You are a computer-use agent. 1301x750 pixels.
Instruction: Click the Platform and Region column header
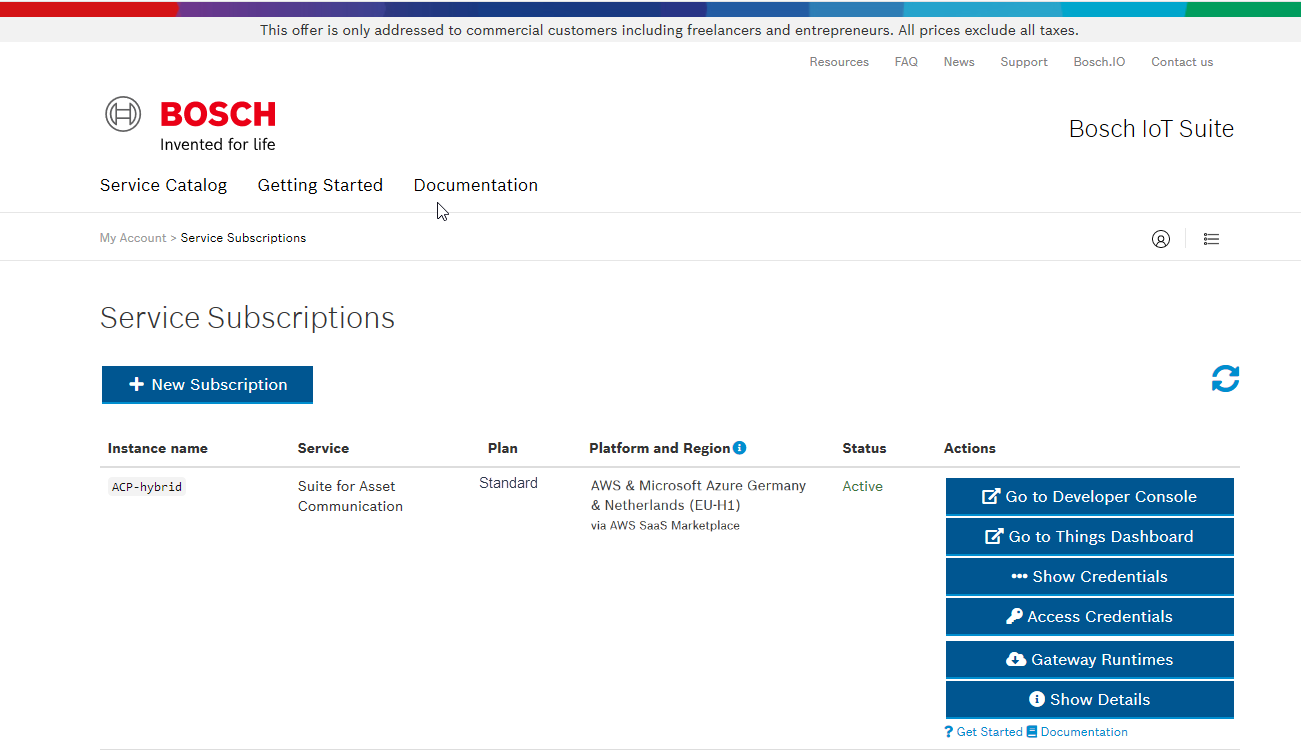[x=660, y=448]
